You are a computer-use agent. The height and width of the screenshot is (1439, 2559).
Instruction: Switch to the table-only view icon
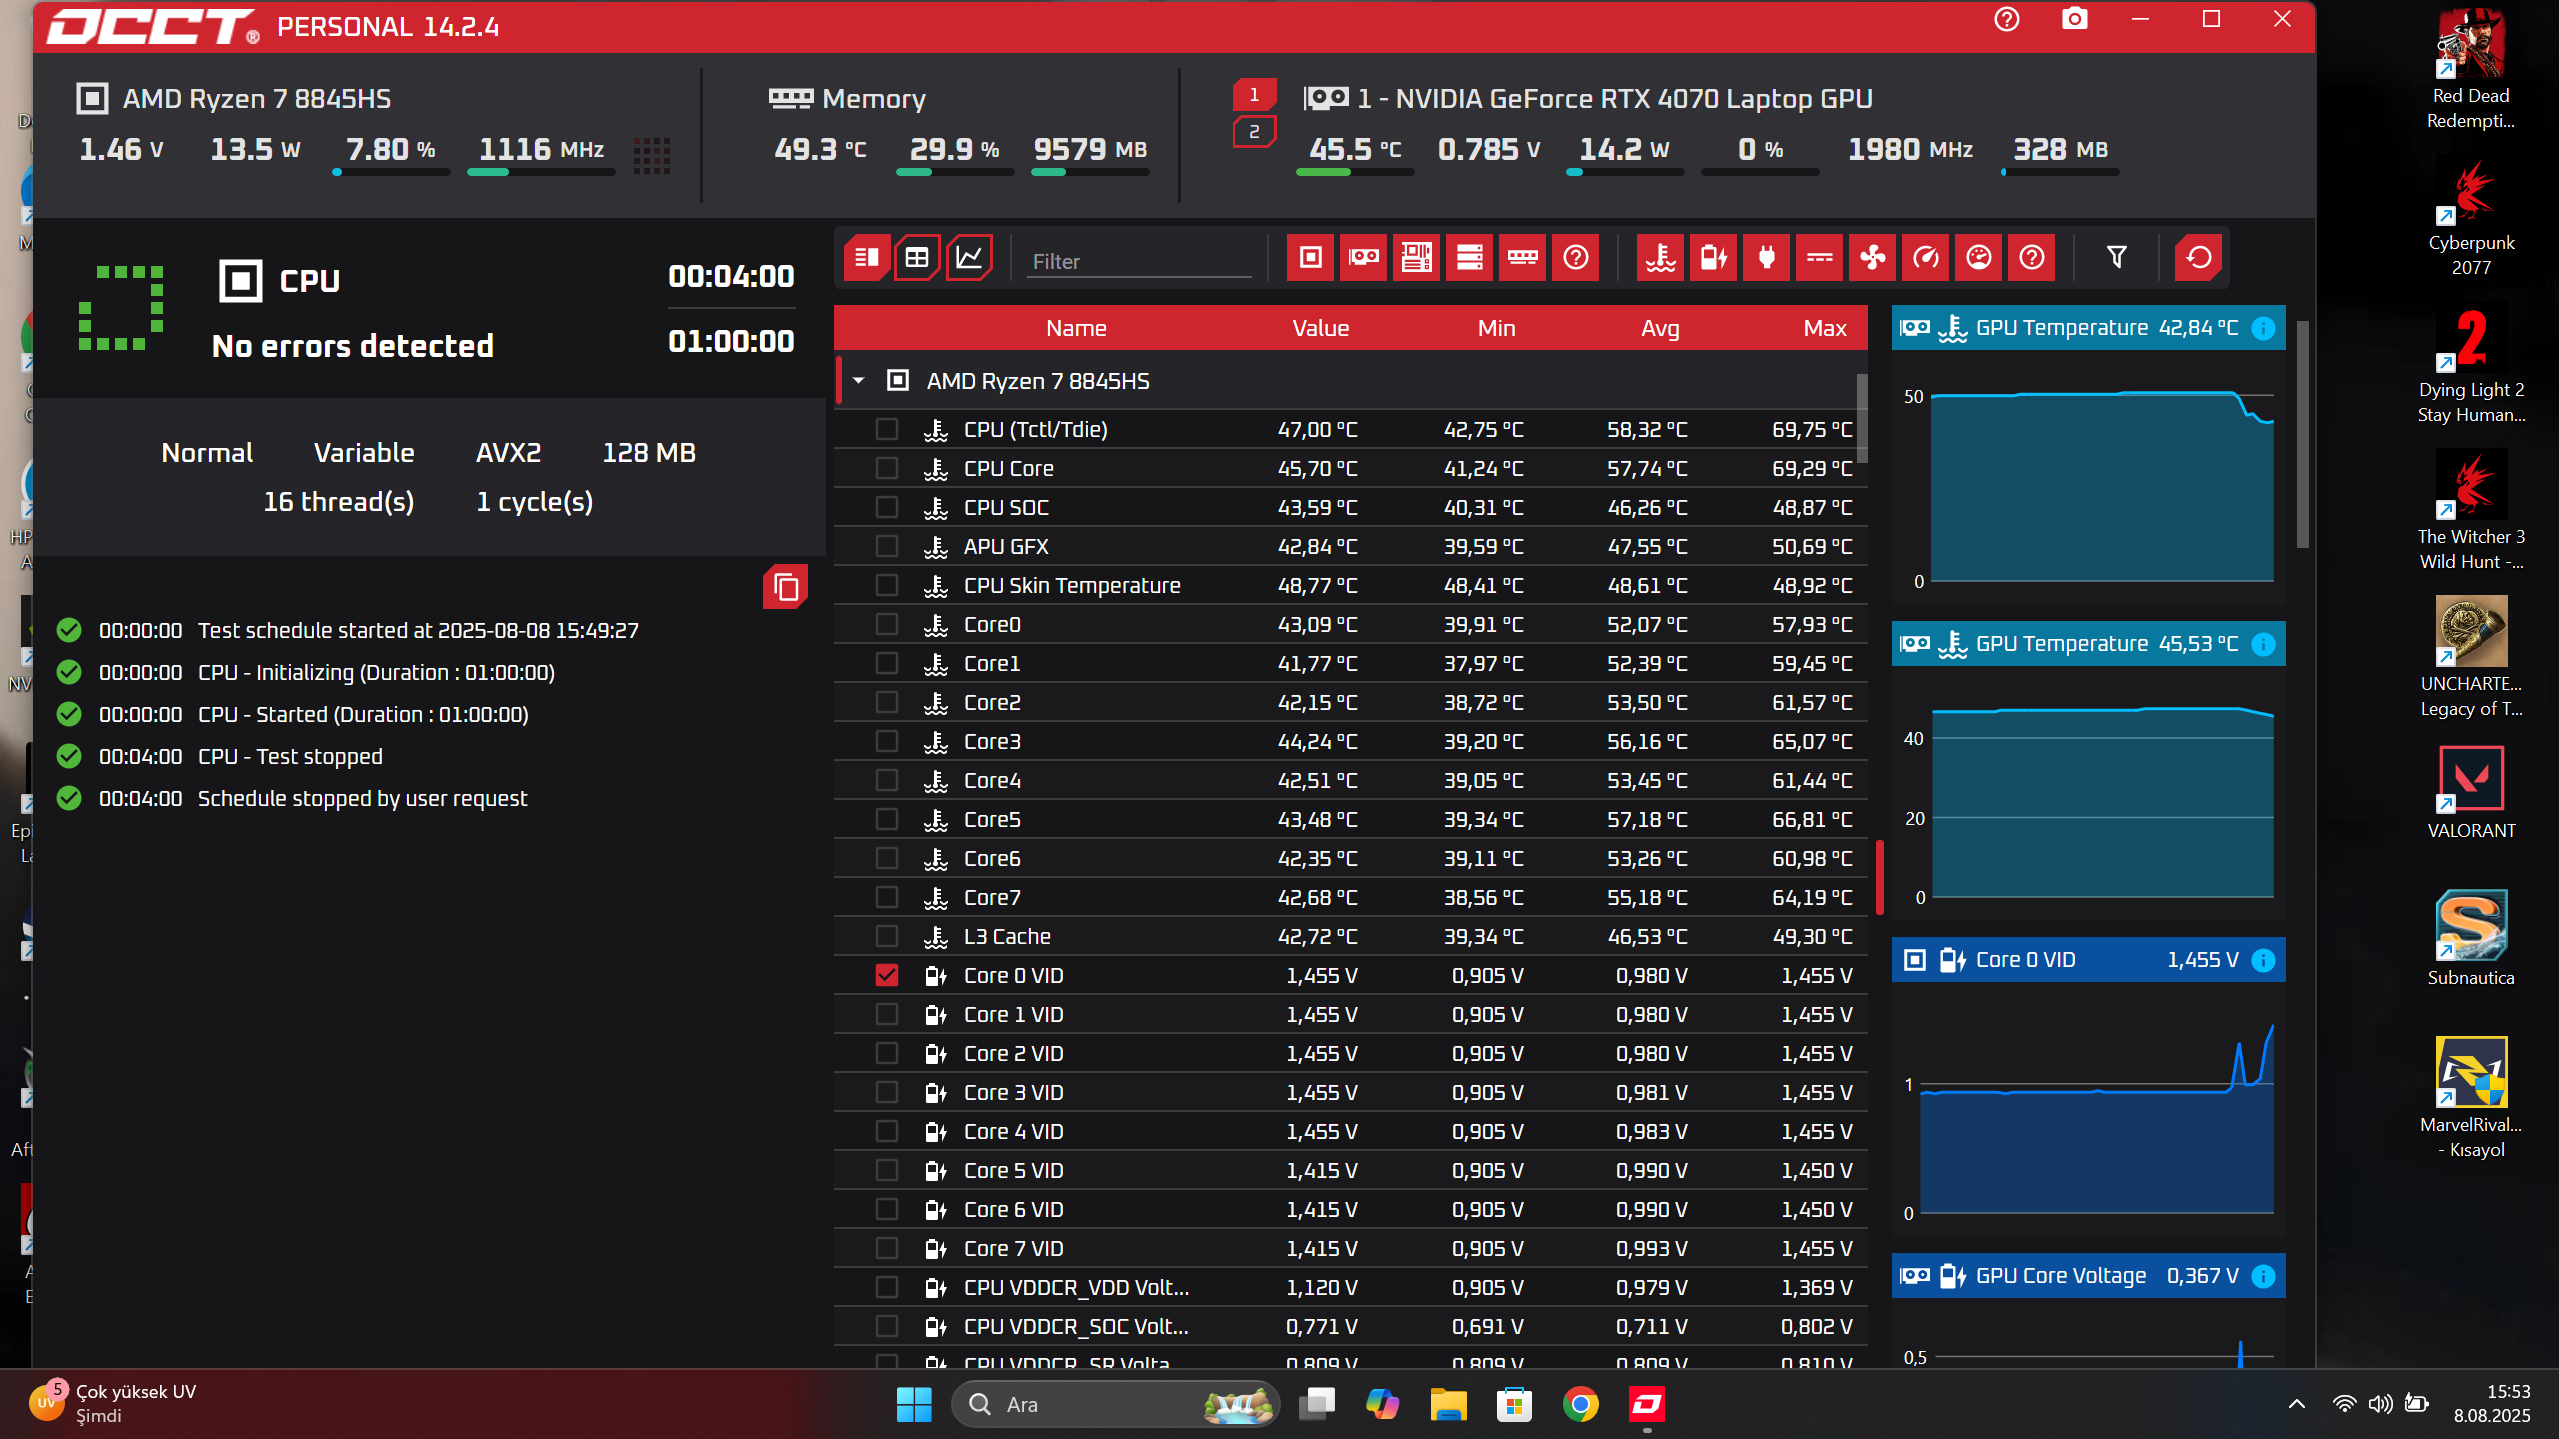pos(917,258)
